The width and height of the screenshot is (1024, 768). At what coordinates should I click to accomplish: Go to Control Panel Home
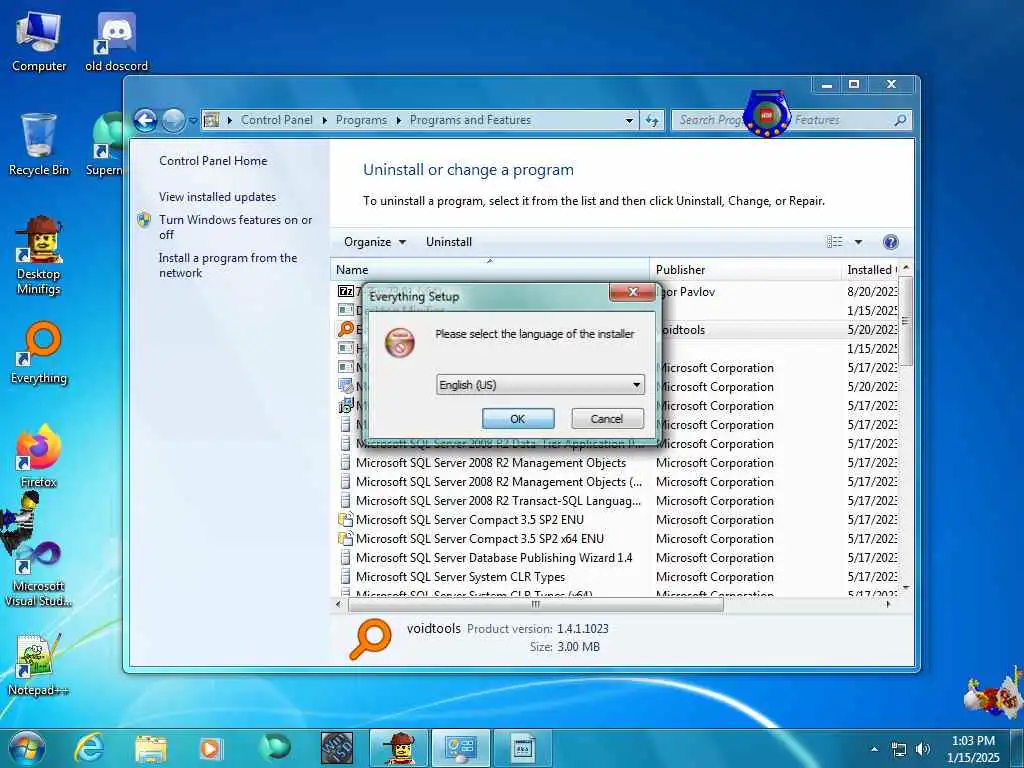point(213,161)
